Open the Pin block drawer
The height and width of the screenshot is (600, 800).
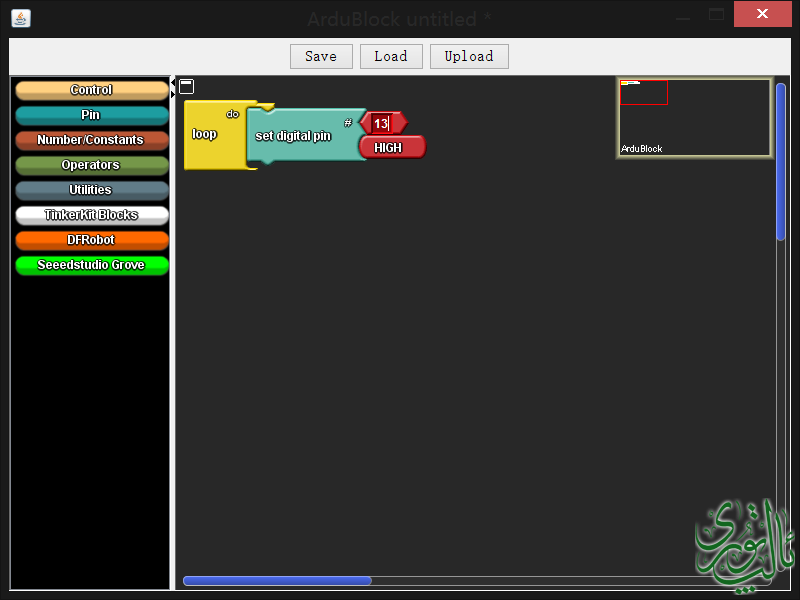coord(92,115)
